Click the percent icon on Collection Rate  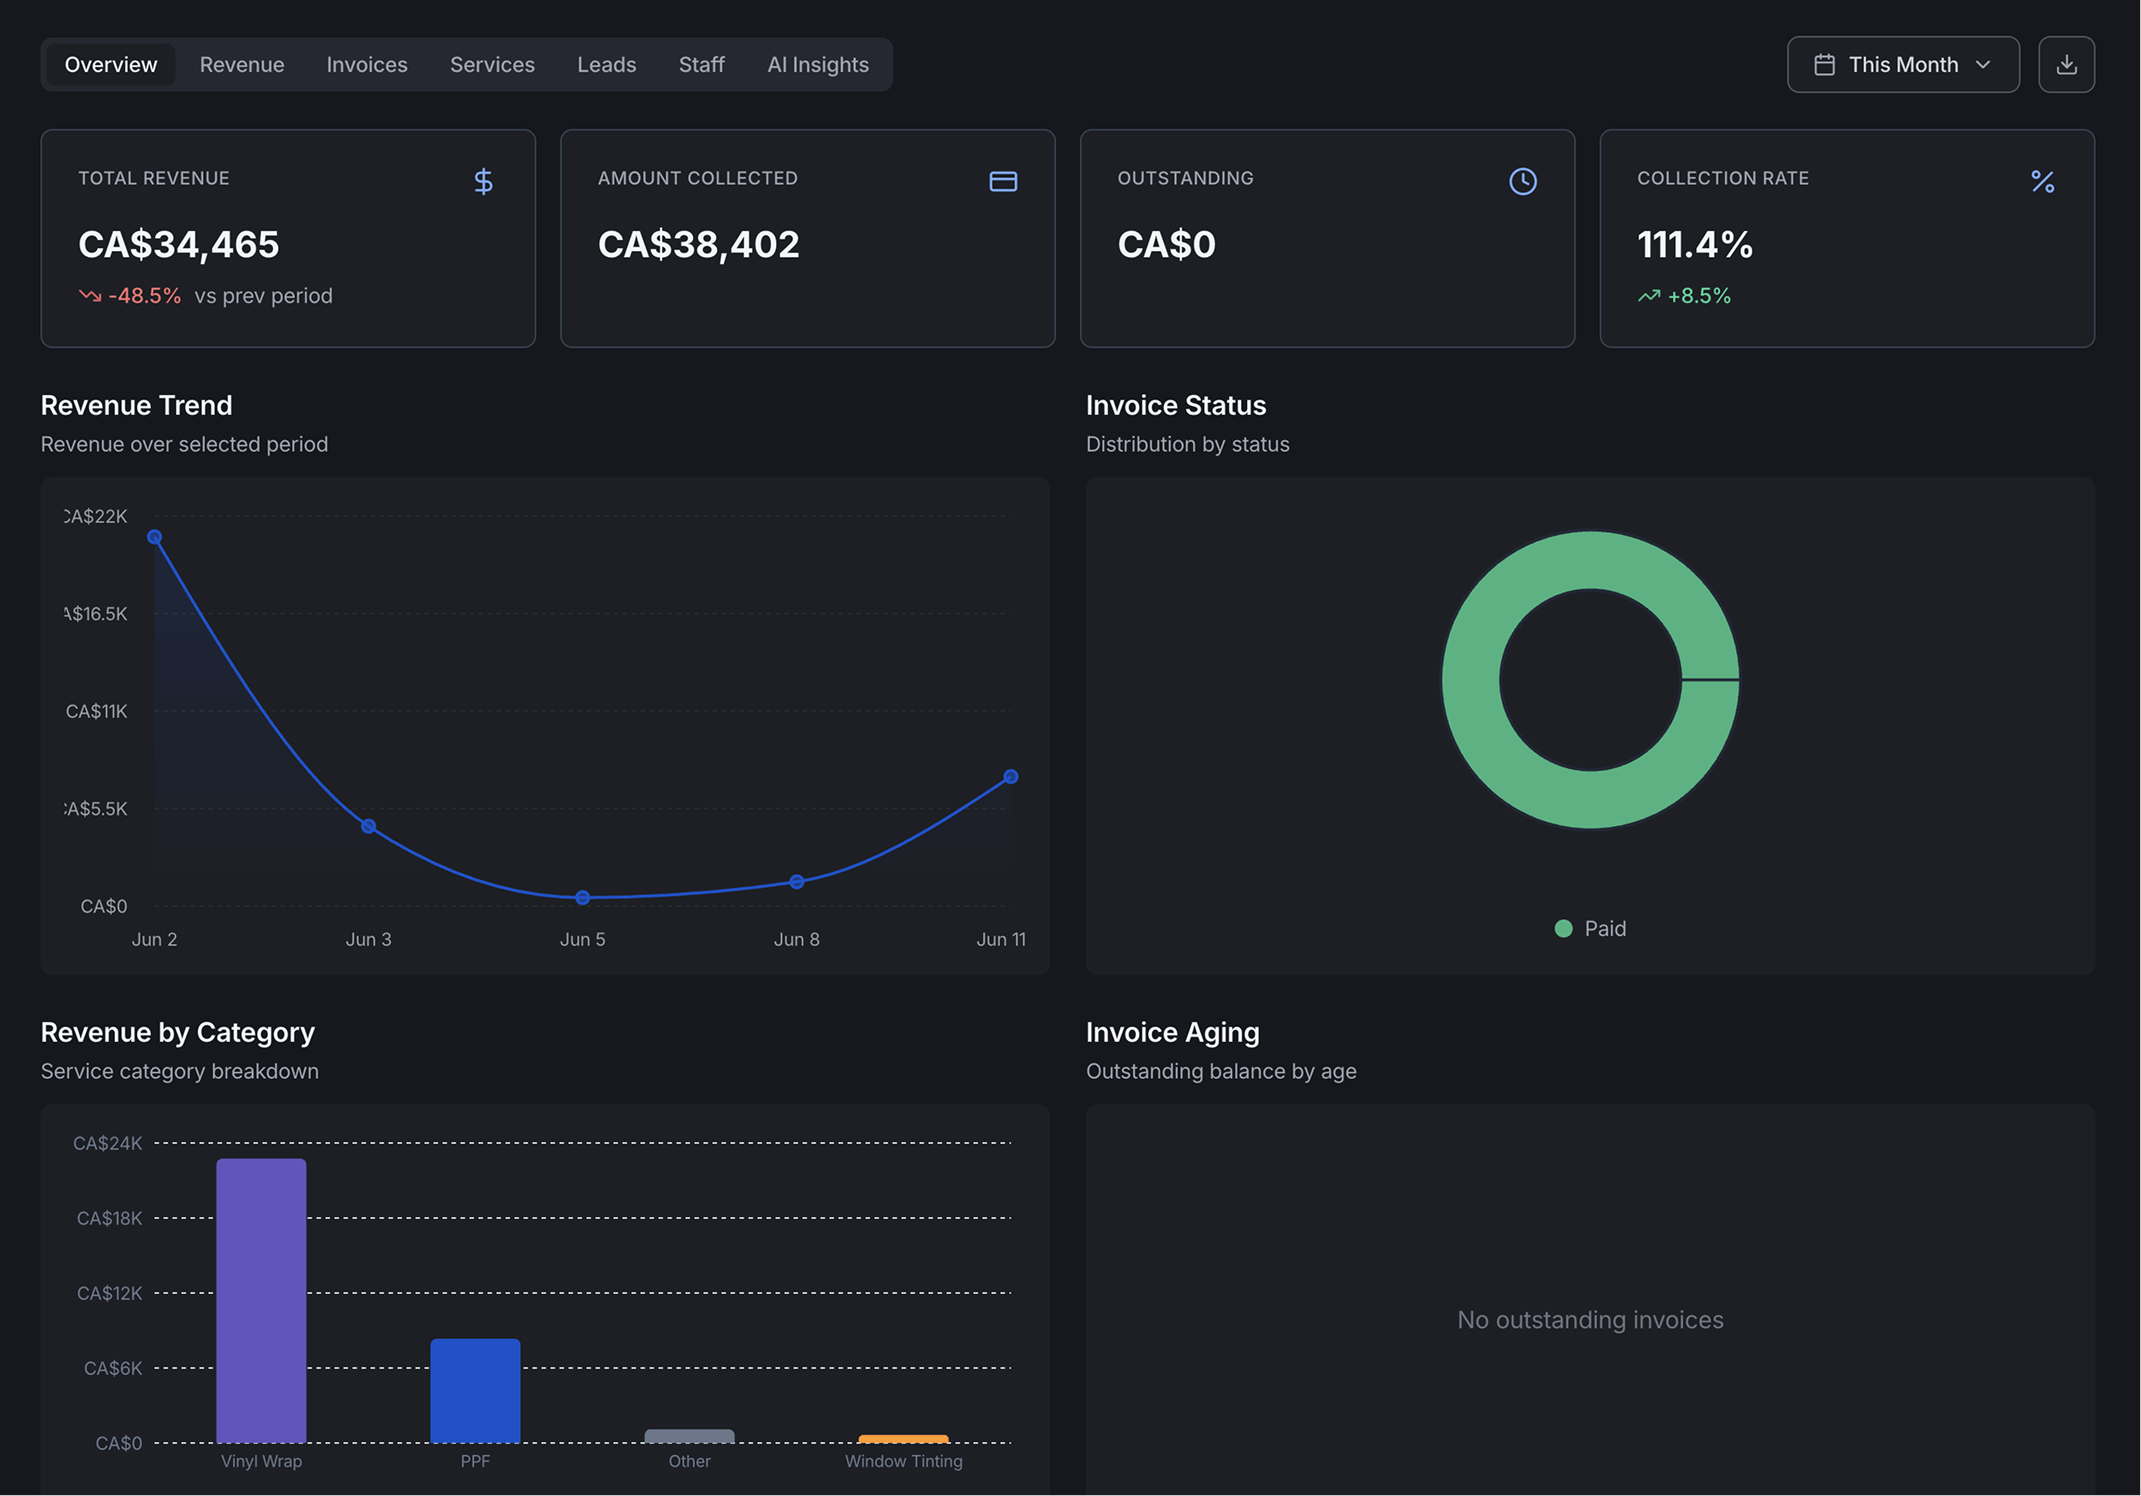tap(2042, 181)
